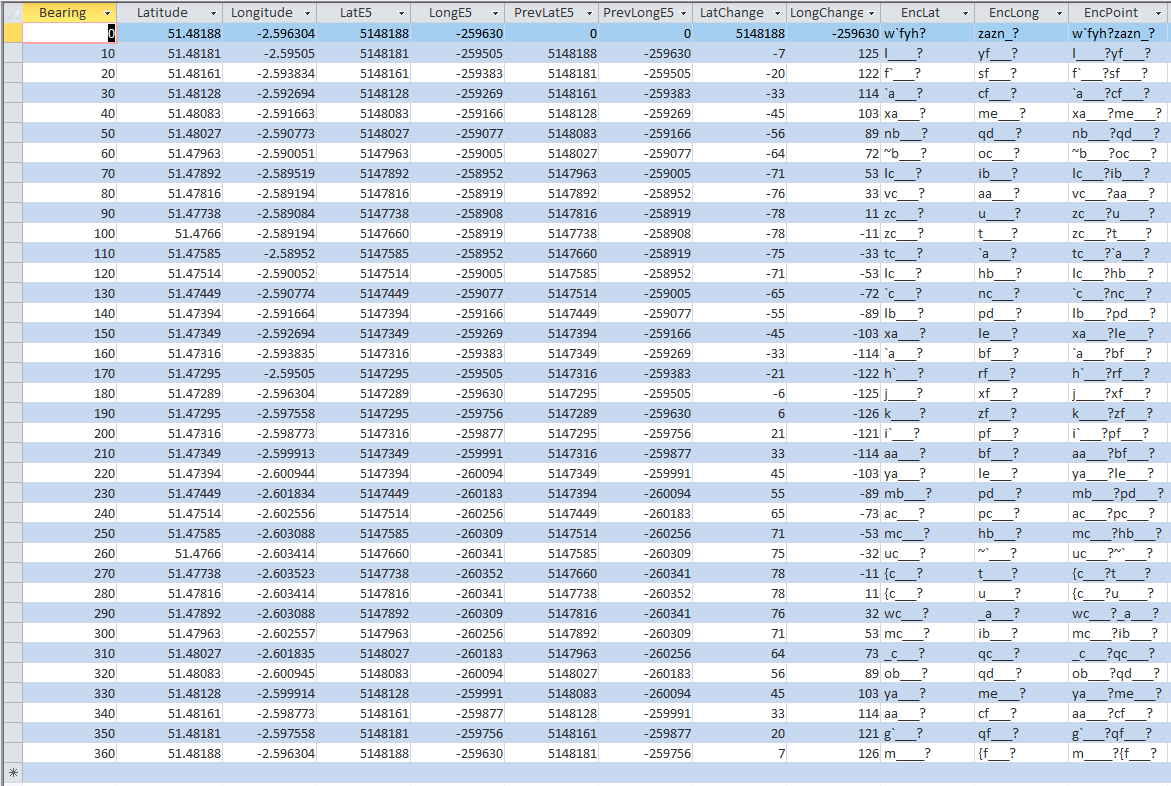Select the row selector for Bearing 100 row

coord(13,233)
